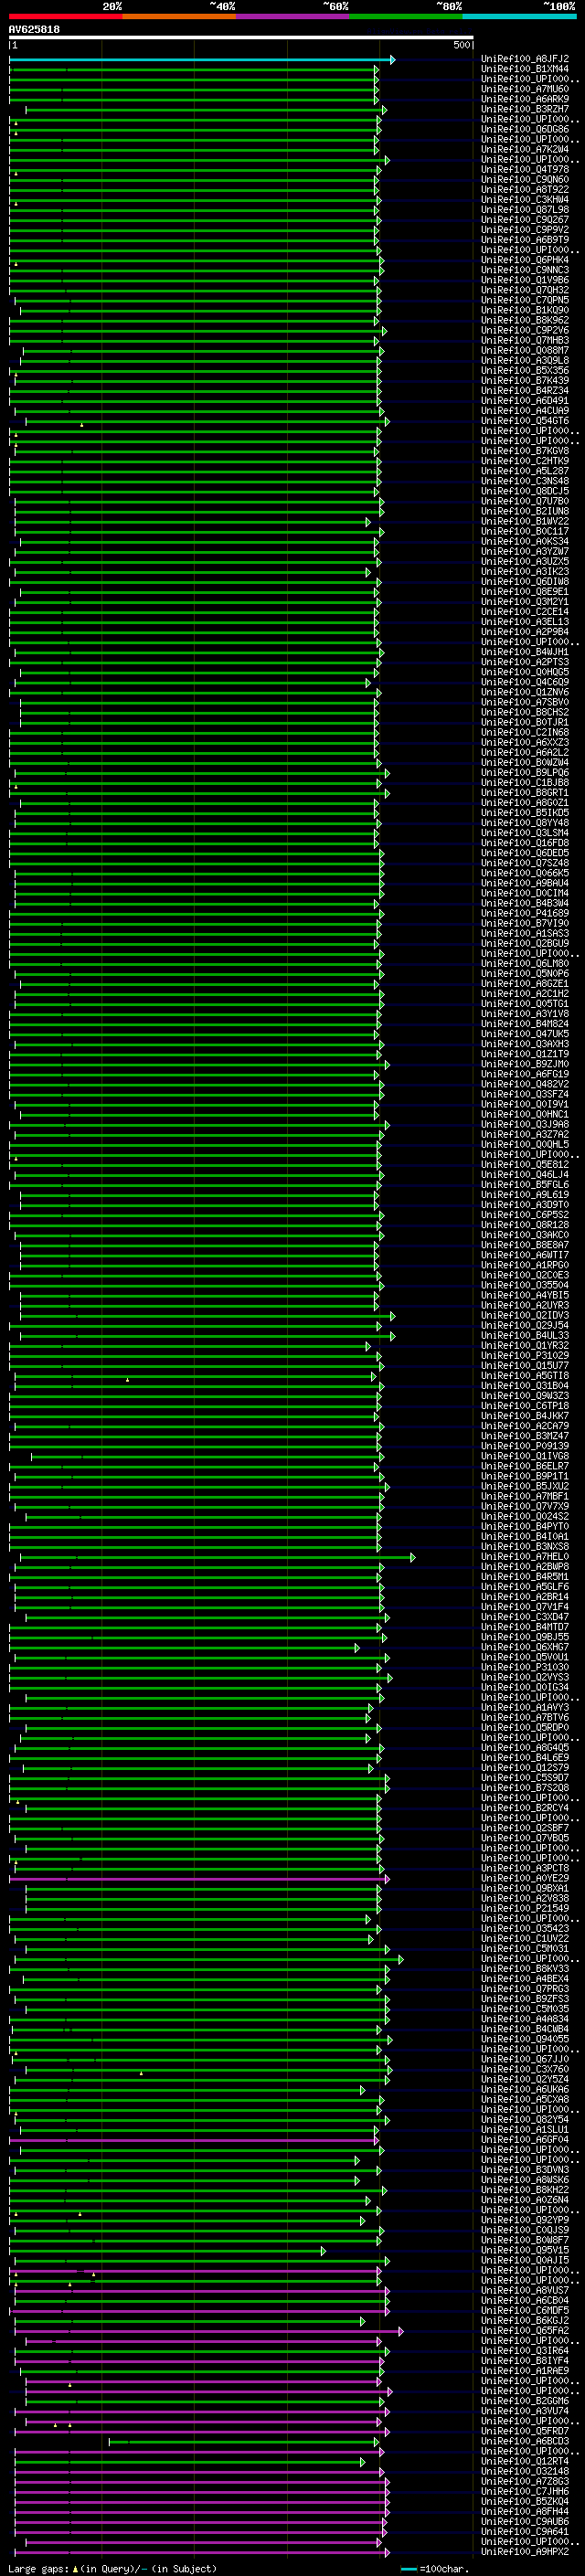Open hit UniRef100_B1XM44
585x2576 pixels.
[x=525, y=69]
